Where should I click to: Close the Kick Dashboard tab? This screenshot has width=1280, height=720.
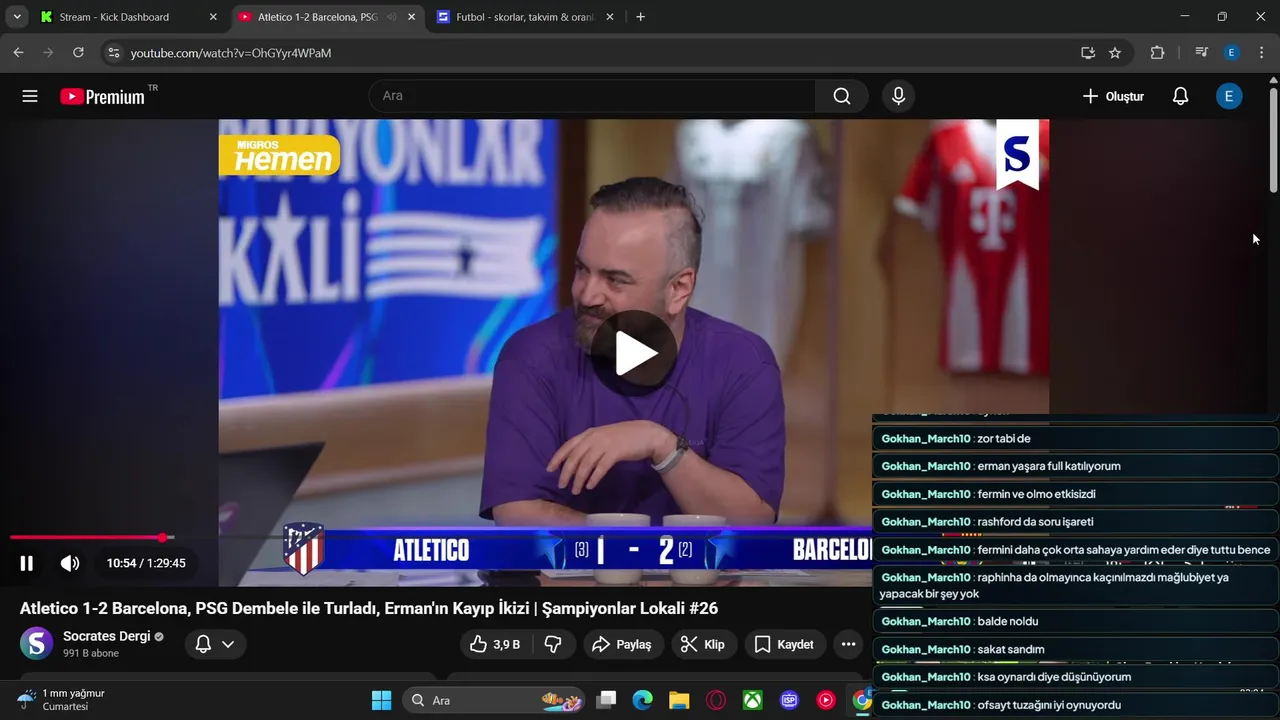(213, 17)
